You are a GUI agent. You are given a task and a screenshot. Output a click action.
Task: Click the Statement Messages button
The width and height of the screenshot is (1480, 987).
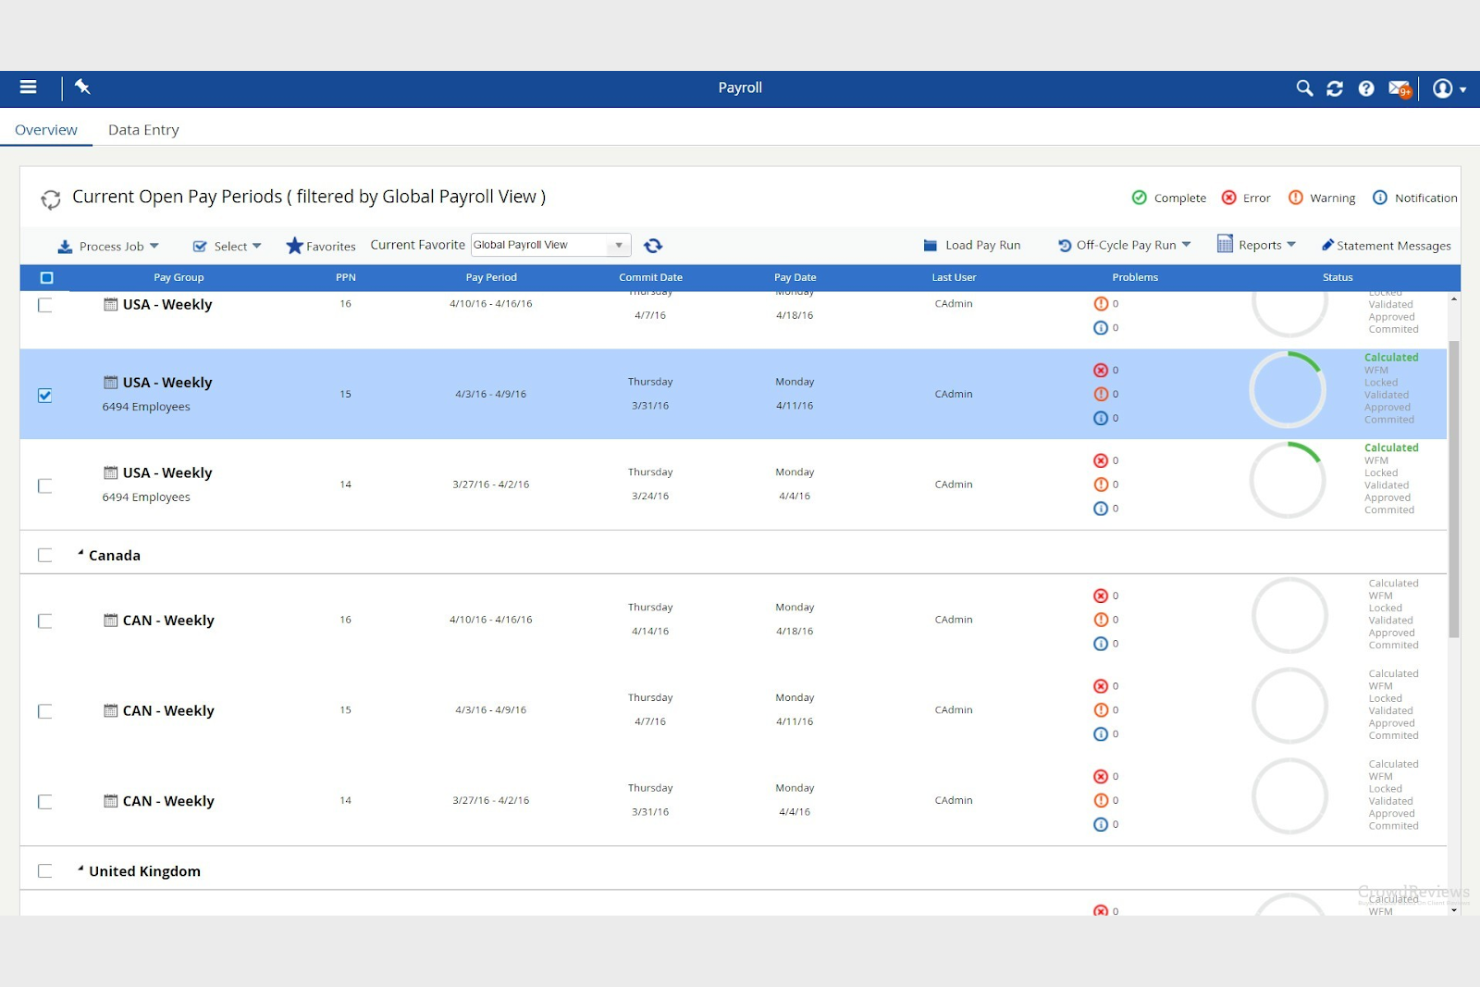click(1387, 245)
